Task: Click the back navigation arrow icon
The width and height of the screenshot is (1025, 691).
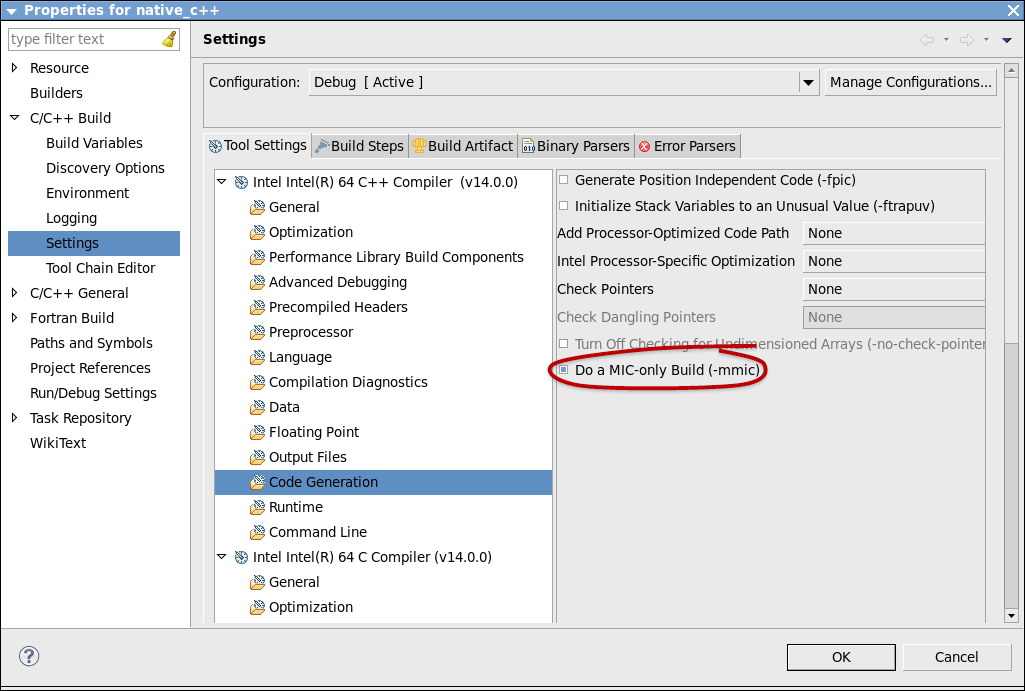Action: [927, 40]
